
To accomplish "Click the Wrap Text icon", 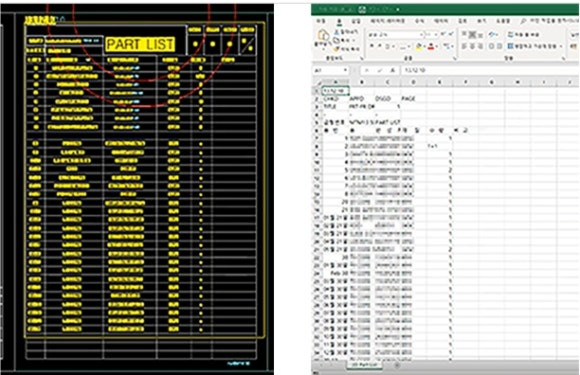I will click(x=510, y=34).
